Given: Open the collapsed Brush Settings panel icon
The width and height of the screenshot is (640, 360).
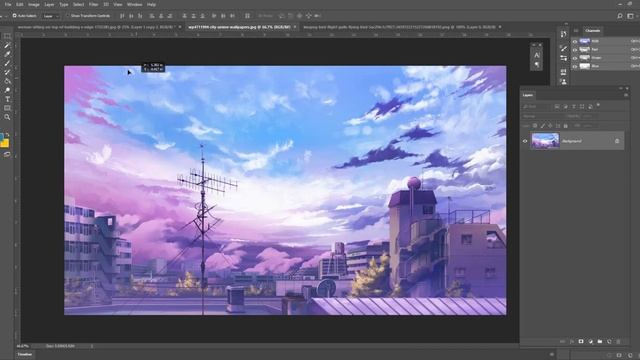Looking at the screenshot, I should pos(564,49).
